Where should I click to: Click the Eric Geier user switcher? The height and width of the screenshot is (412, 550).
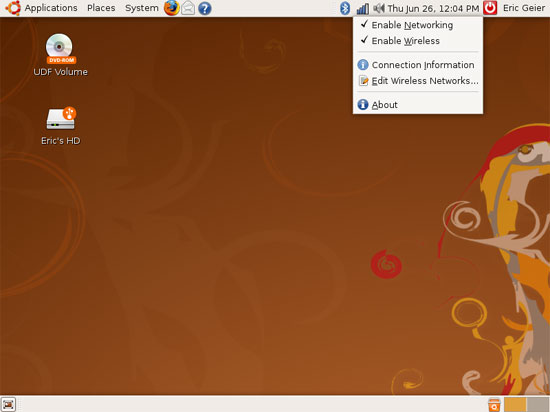point(524,8)
